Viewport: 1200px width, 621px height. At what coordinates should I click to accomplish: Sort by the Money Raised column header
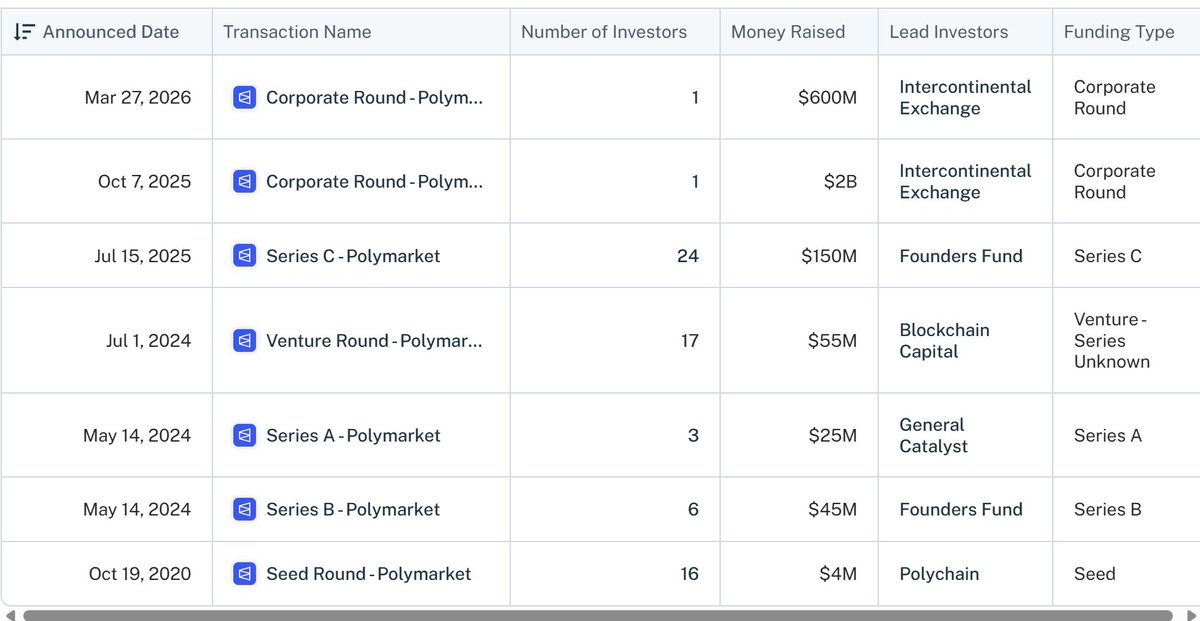click(x=788, y=32)
